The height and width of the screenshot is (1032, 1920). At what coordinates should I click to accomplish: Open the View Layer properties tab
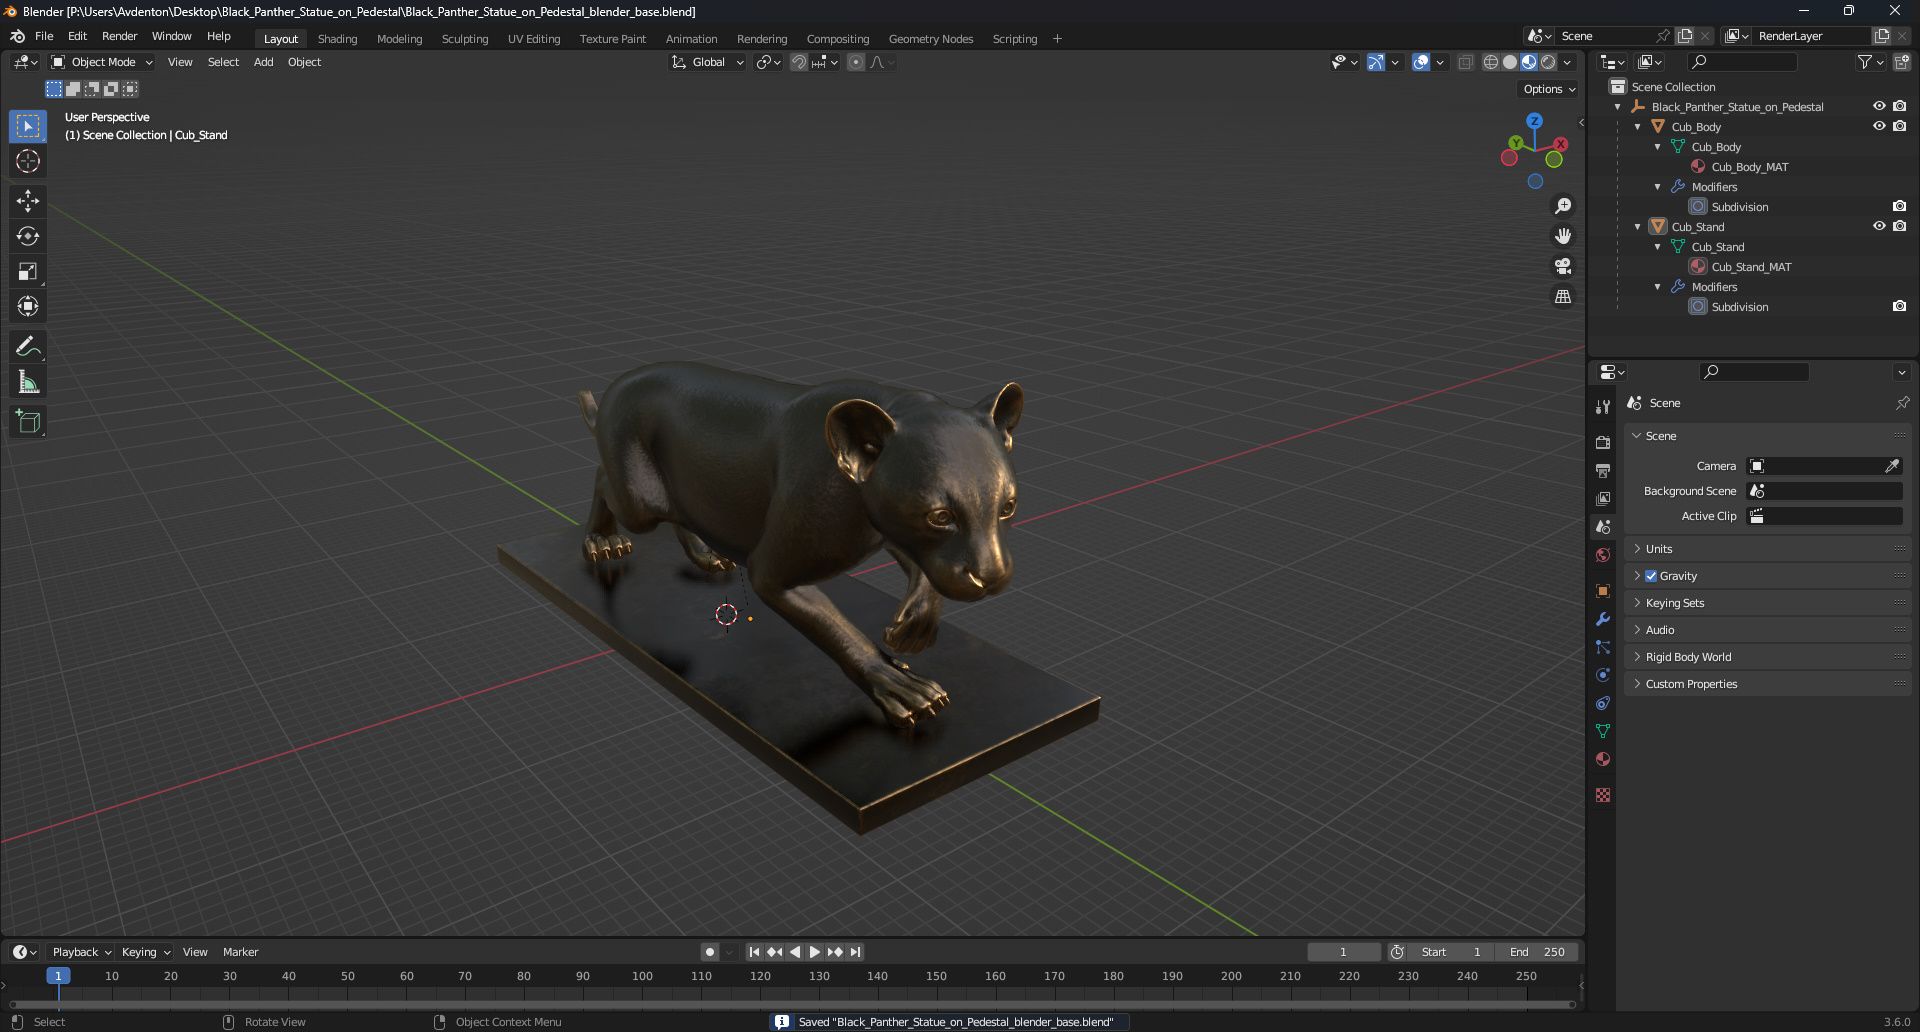pos(1603,498)
